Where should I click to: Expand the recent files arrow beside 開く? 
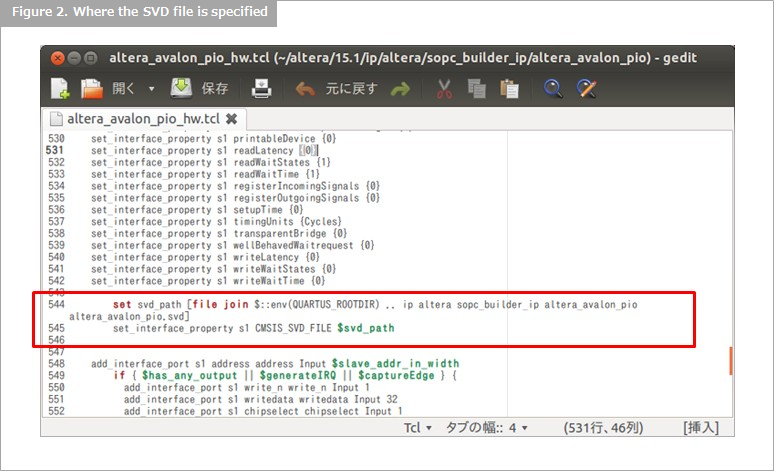[x=151, y=89]
